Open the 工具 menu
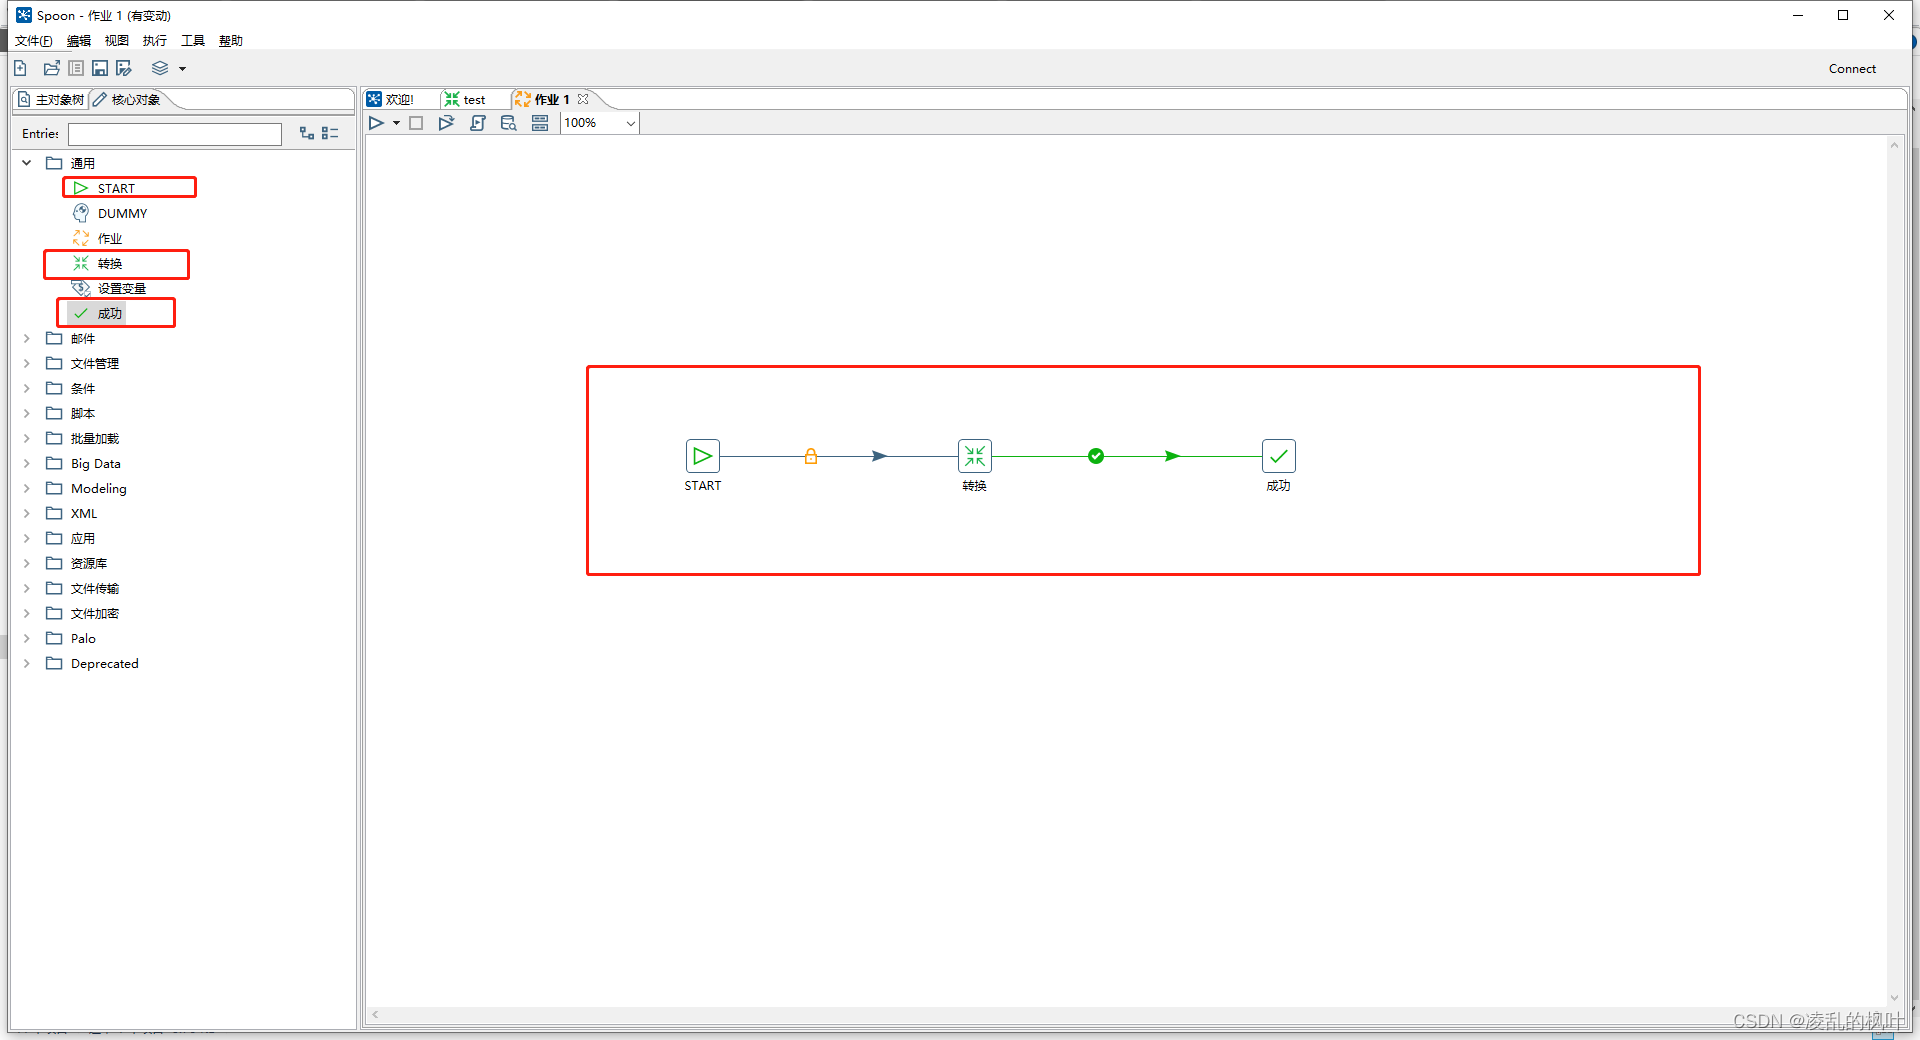Viewport: 1920px width, 1040px height. pos(193,41)
